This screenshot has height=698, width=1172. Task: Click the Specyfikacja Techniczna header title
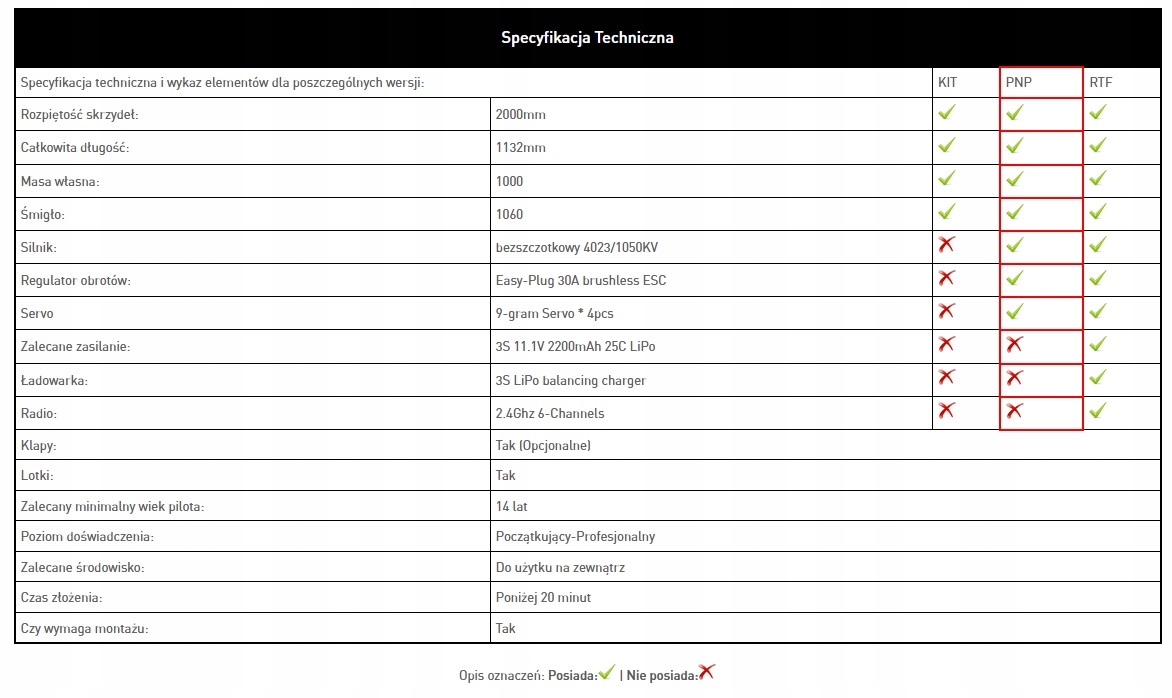pyautogui.click(x=587, y=37)
